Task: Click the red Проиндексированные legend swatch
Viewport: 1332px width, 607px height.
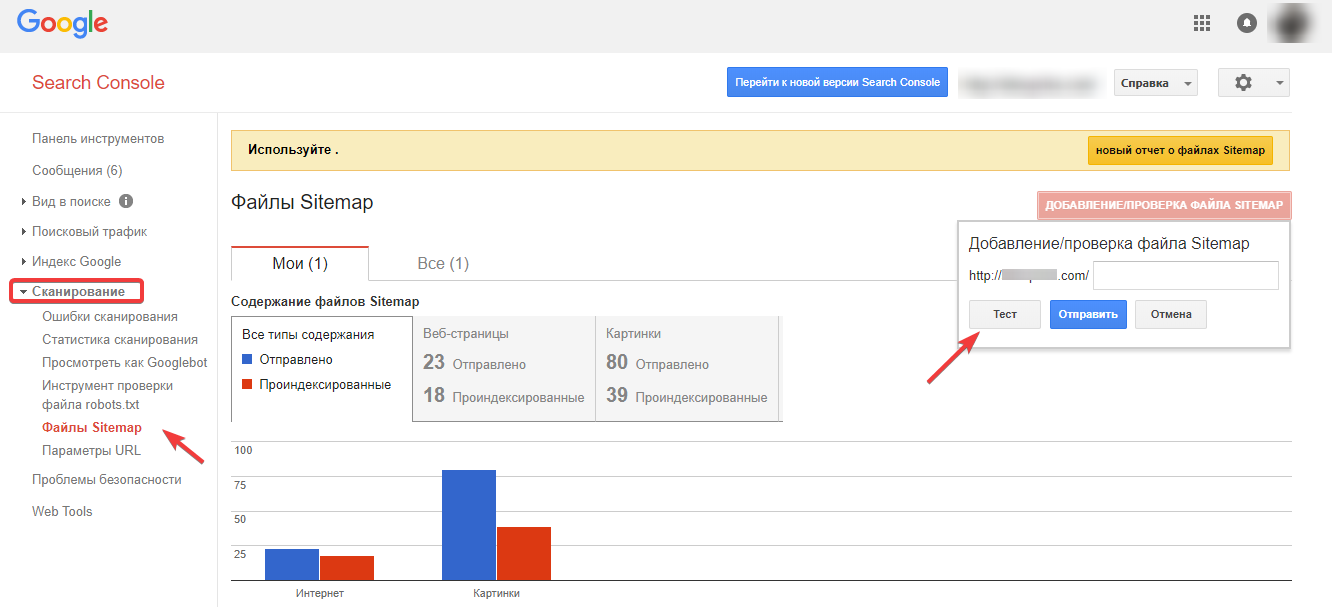Action: (x=249, y=384)
